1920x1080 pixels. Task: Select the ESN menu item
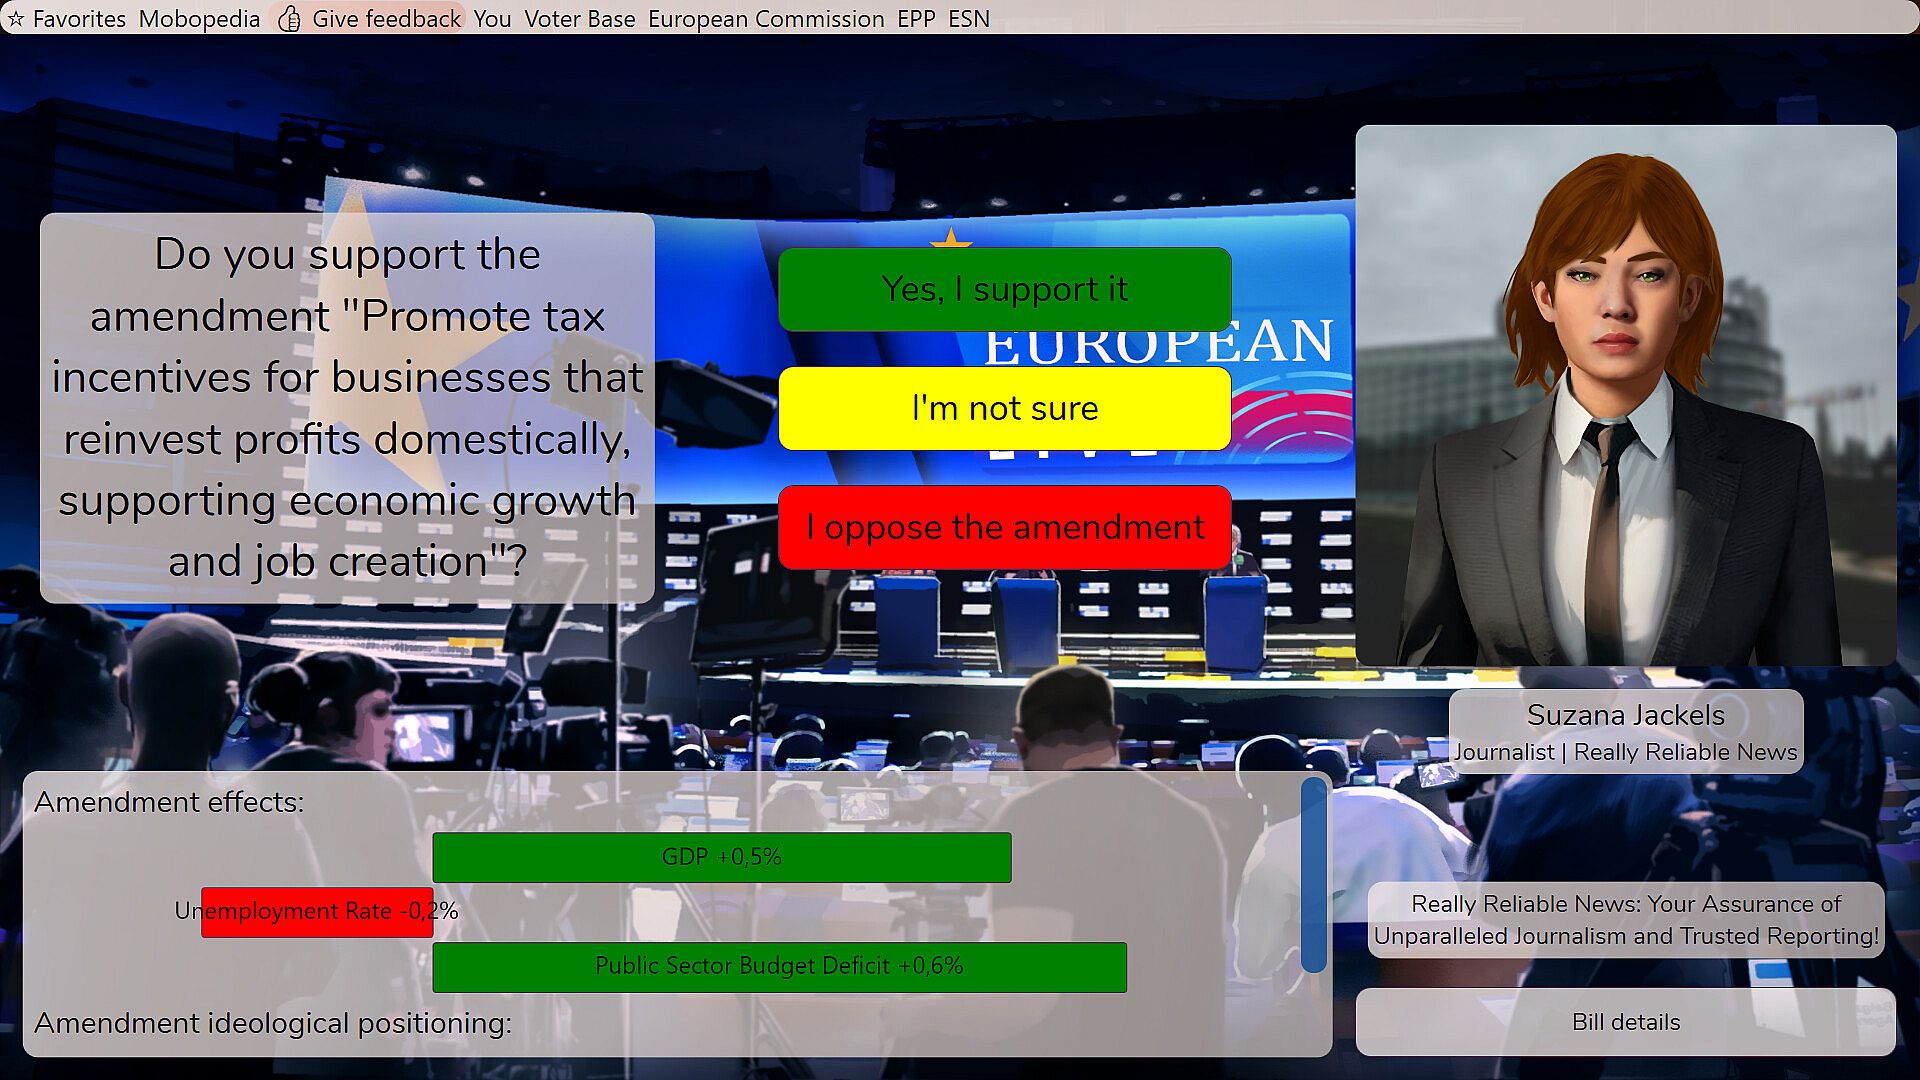pos(969,19)
